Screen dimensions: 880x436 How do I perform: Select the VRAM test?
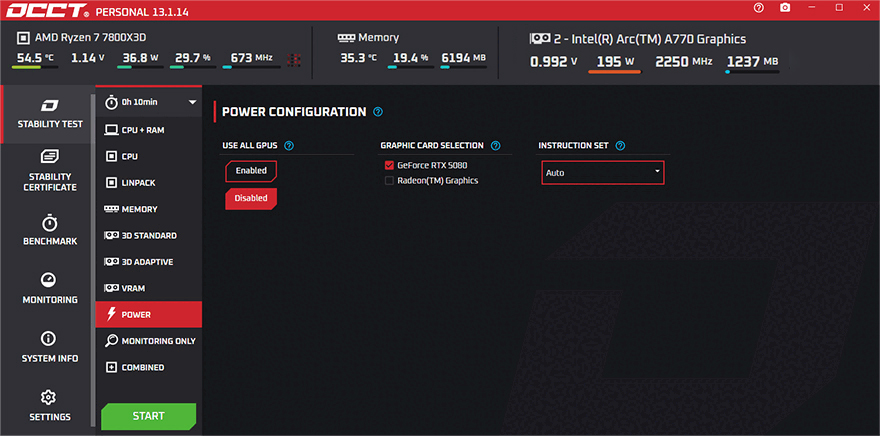click(x=149, y=288)
